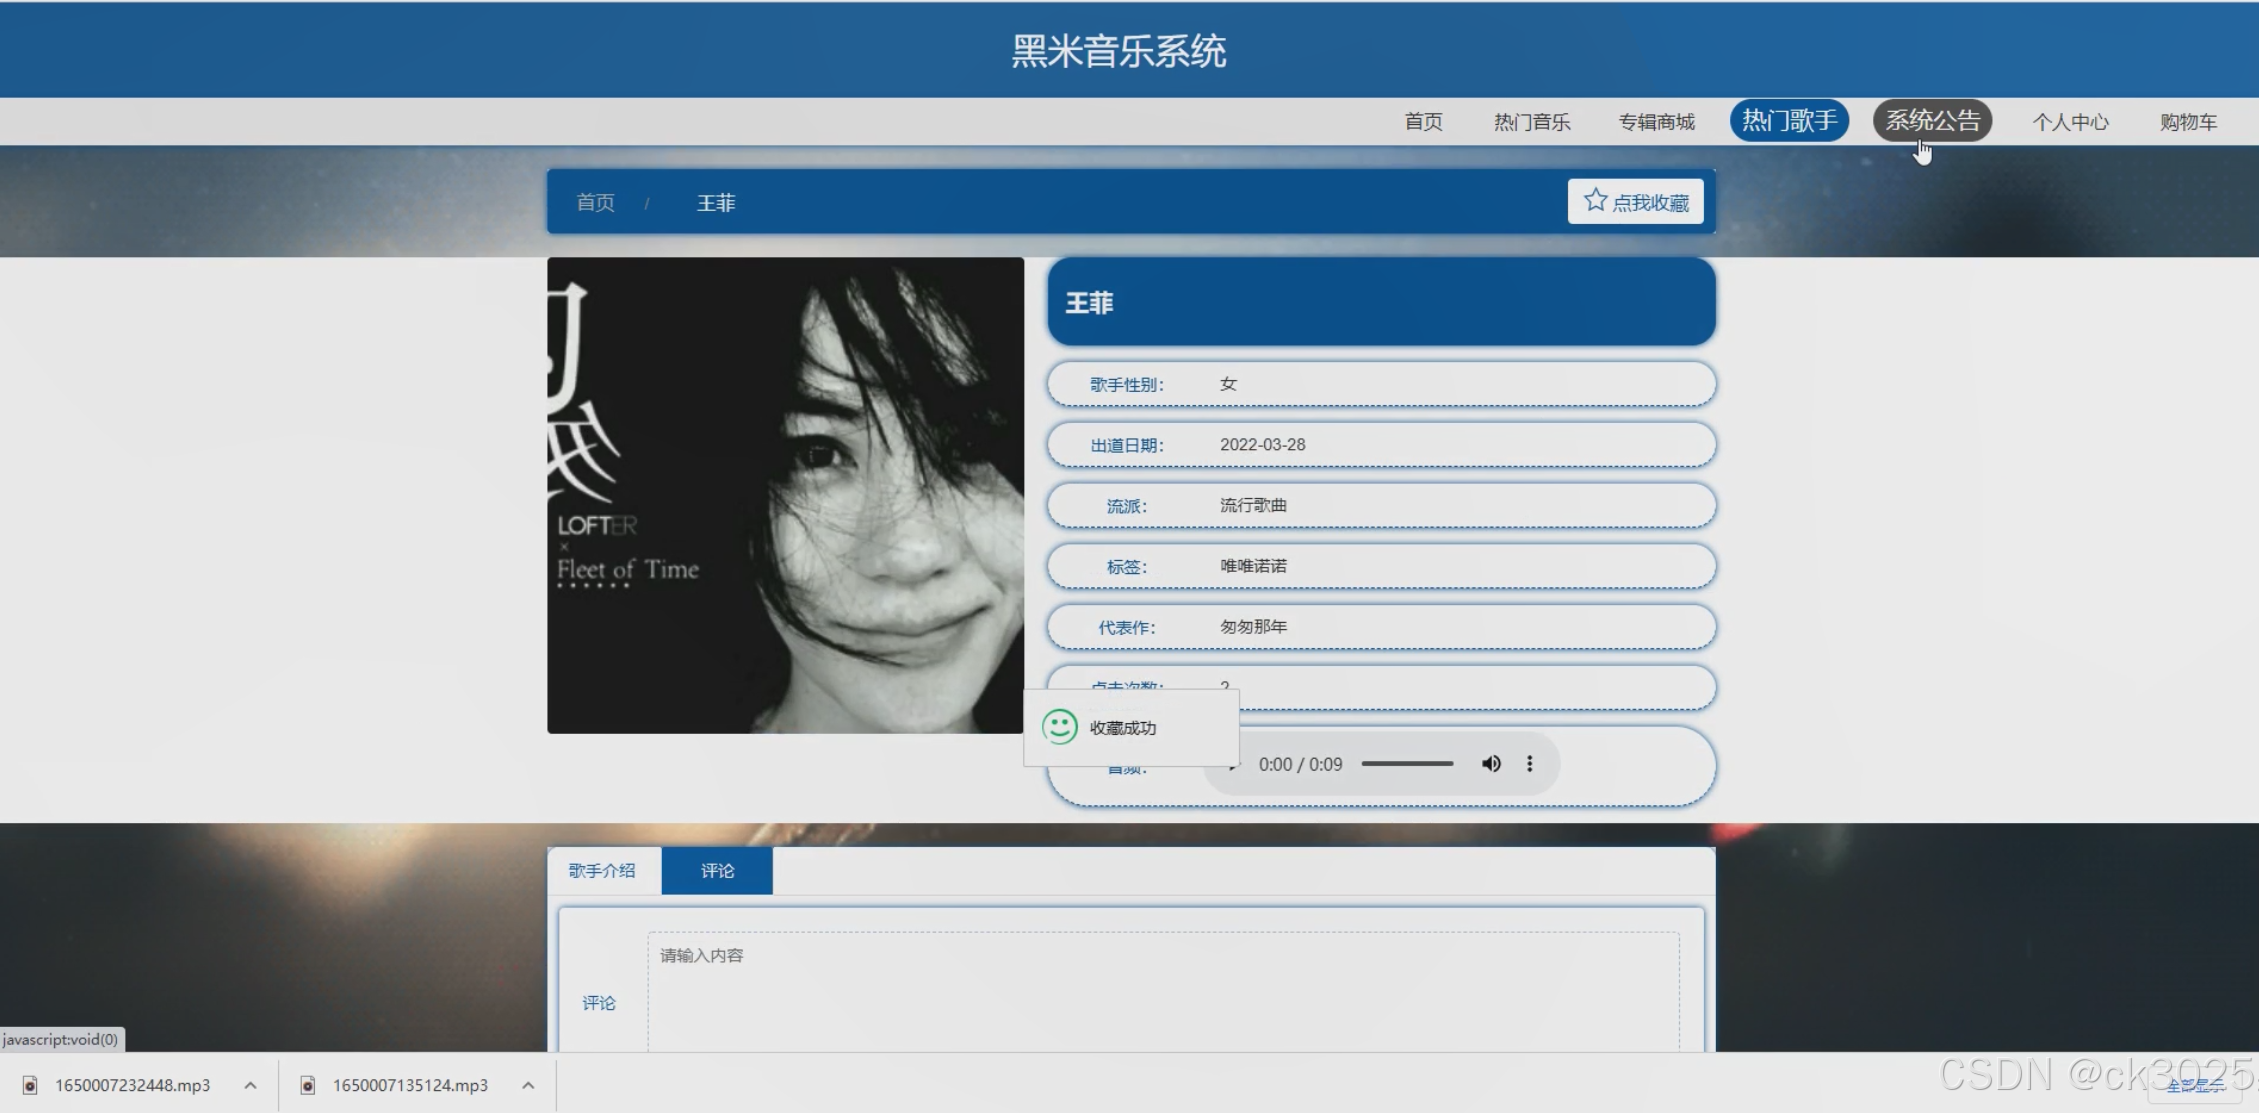Viewport: 2259px width, 1113px height.
Task: Open audio player three-dot options menu
Action: click(1529, 764)
